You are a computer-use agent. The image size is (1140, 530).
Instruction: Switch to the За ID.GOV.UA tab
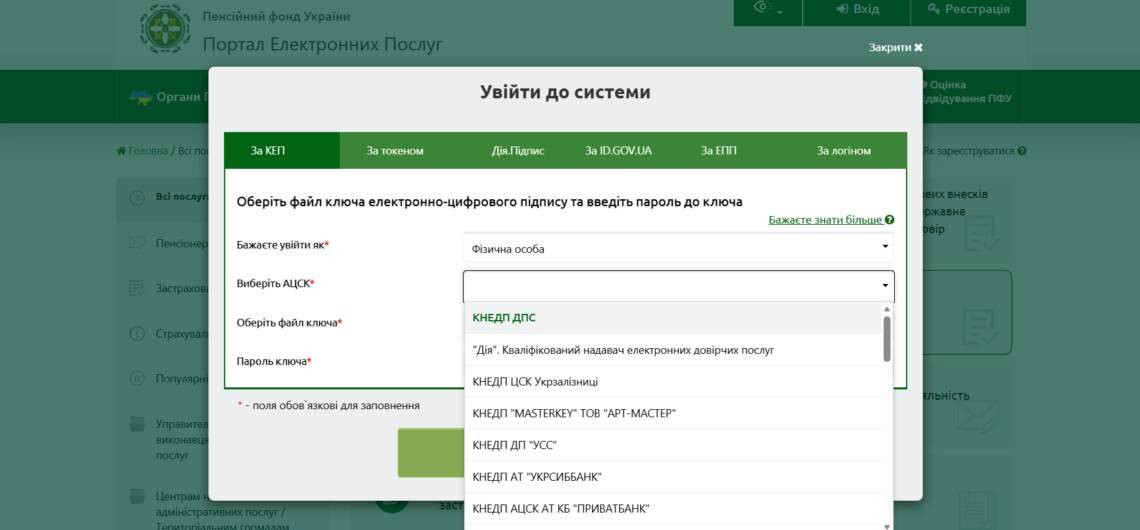618,150
